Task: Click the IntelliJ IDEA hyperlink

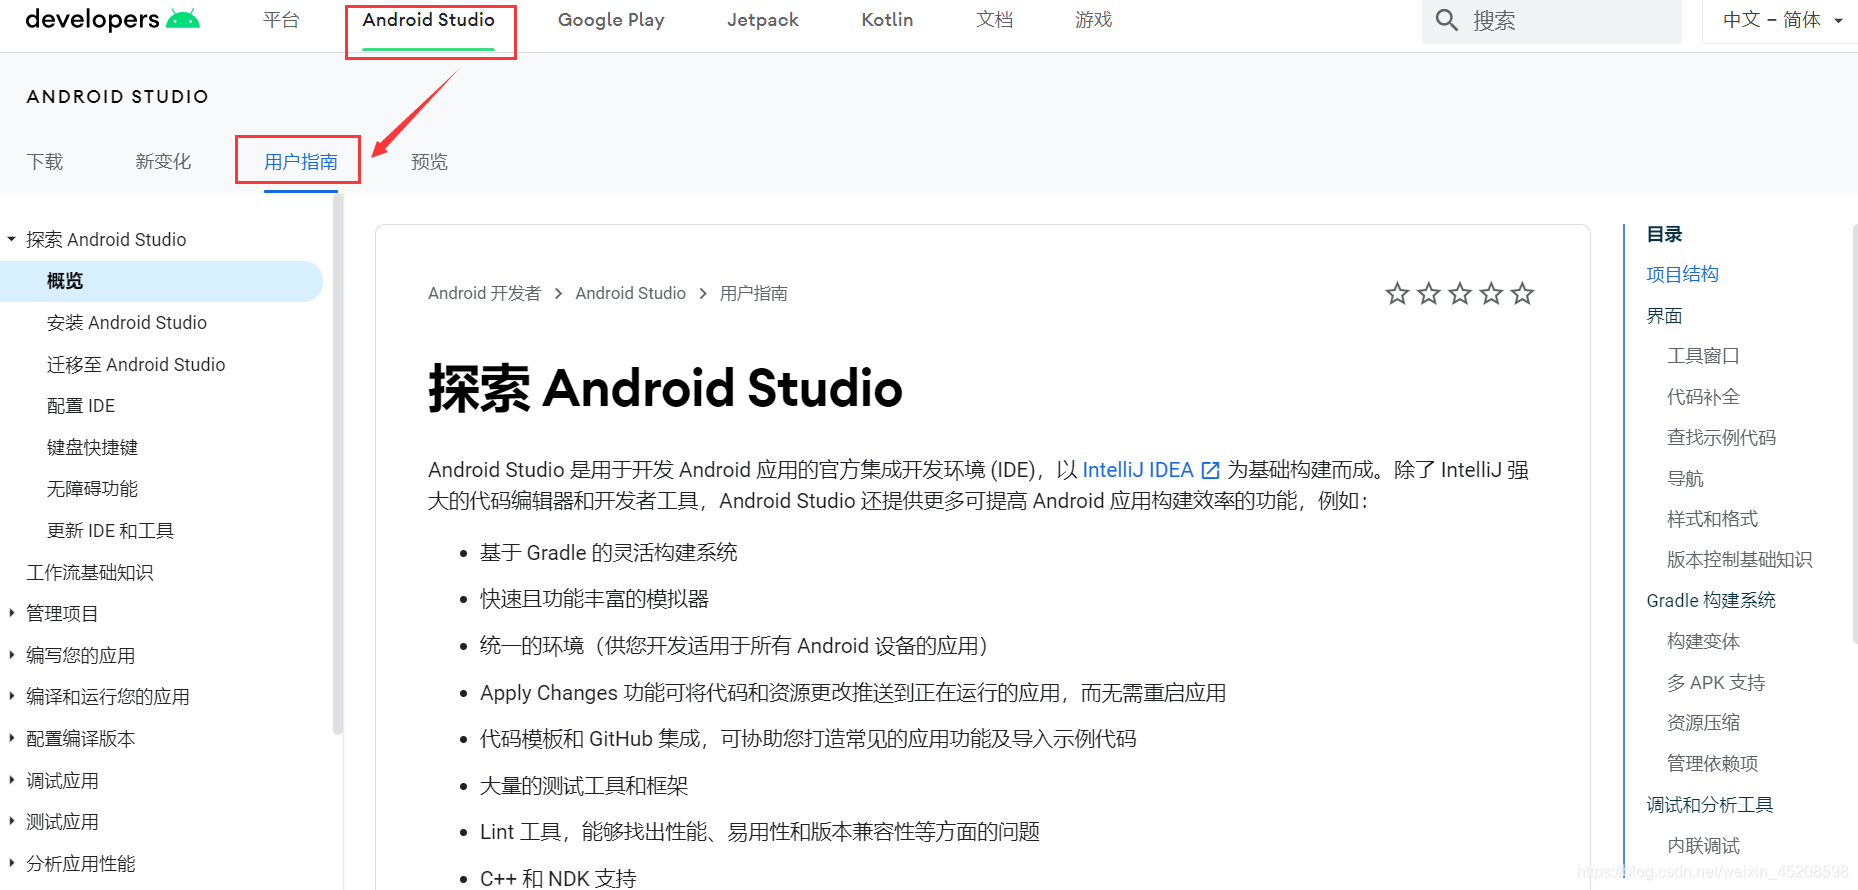Action: [1138, 470]
